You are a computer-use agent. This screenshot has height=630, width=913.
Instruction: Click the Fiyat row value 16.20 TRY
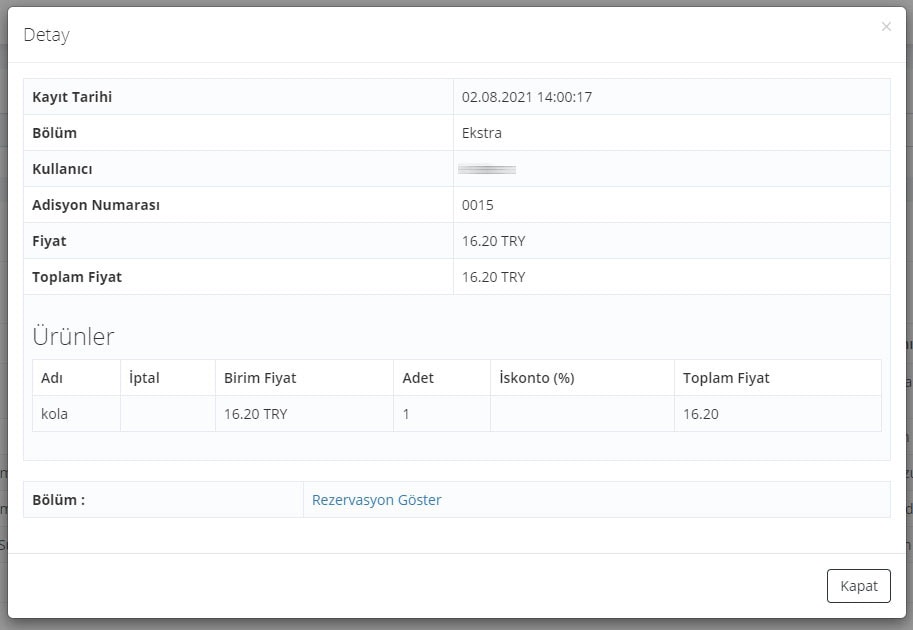[493, 241]
